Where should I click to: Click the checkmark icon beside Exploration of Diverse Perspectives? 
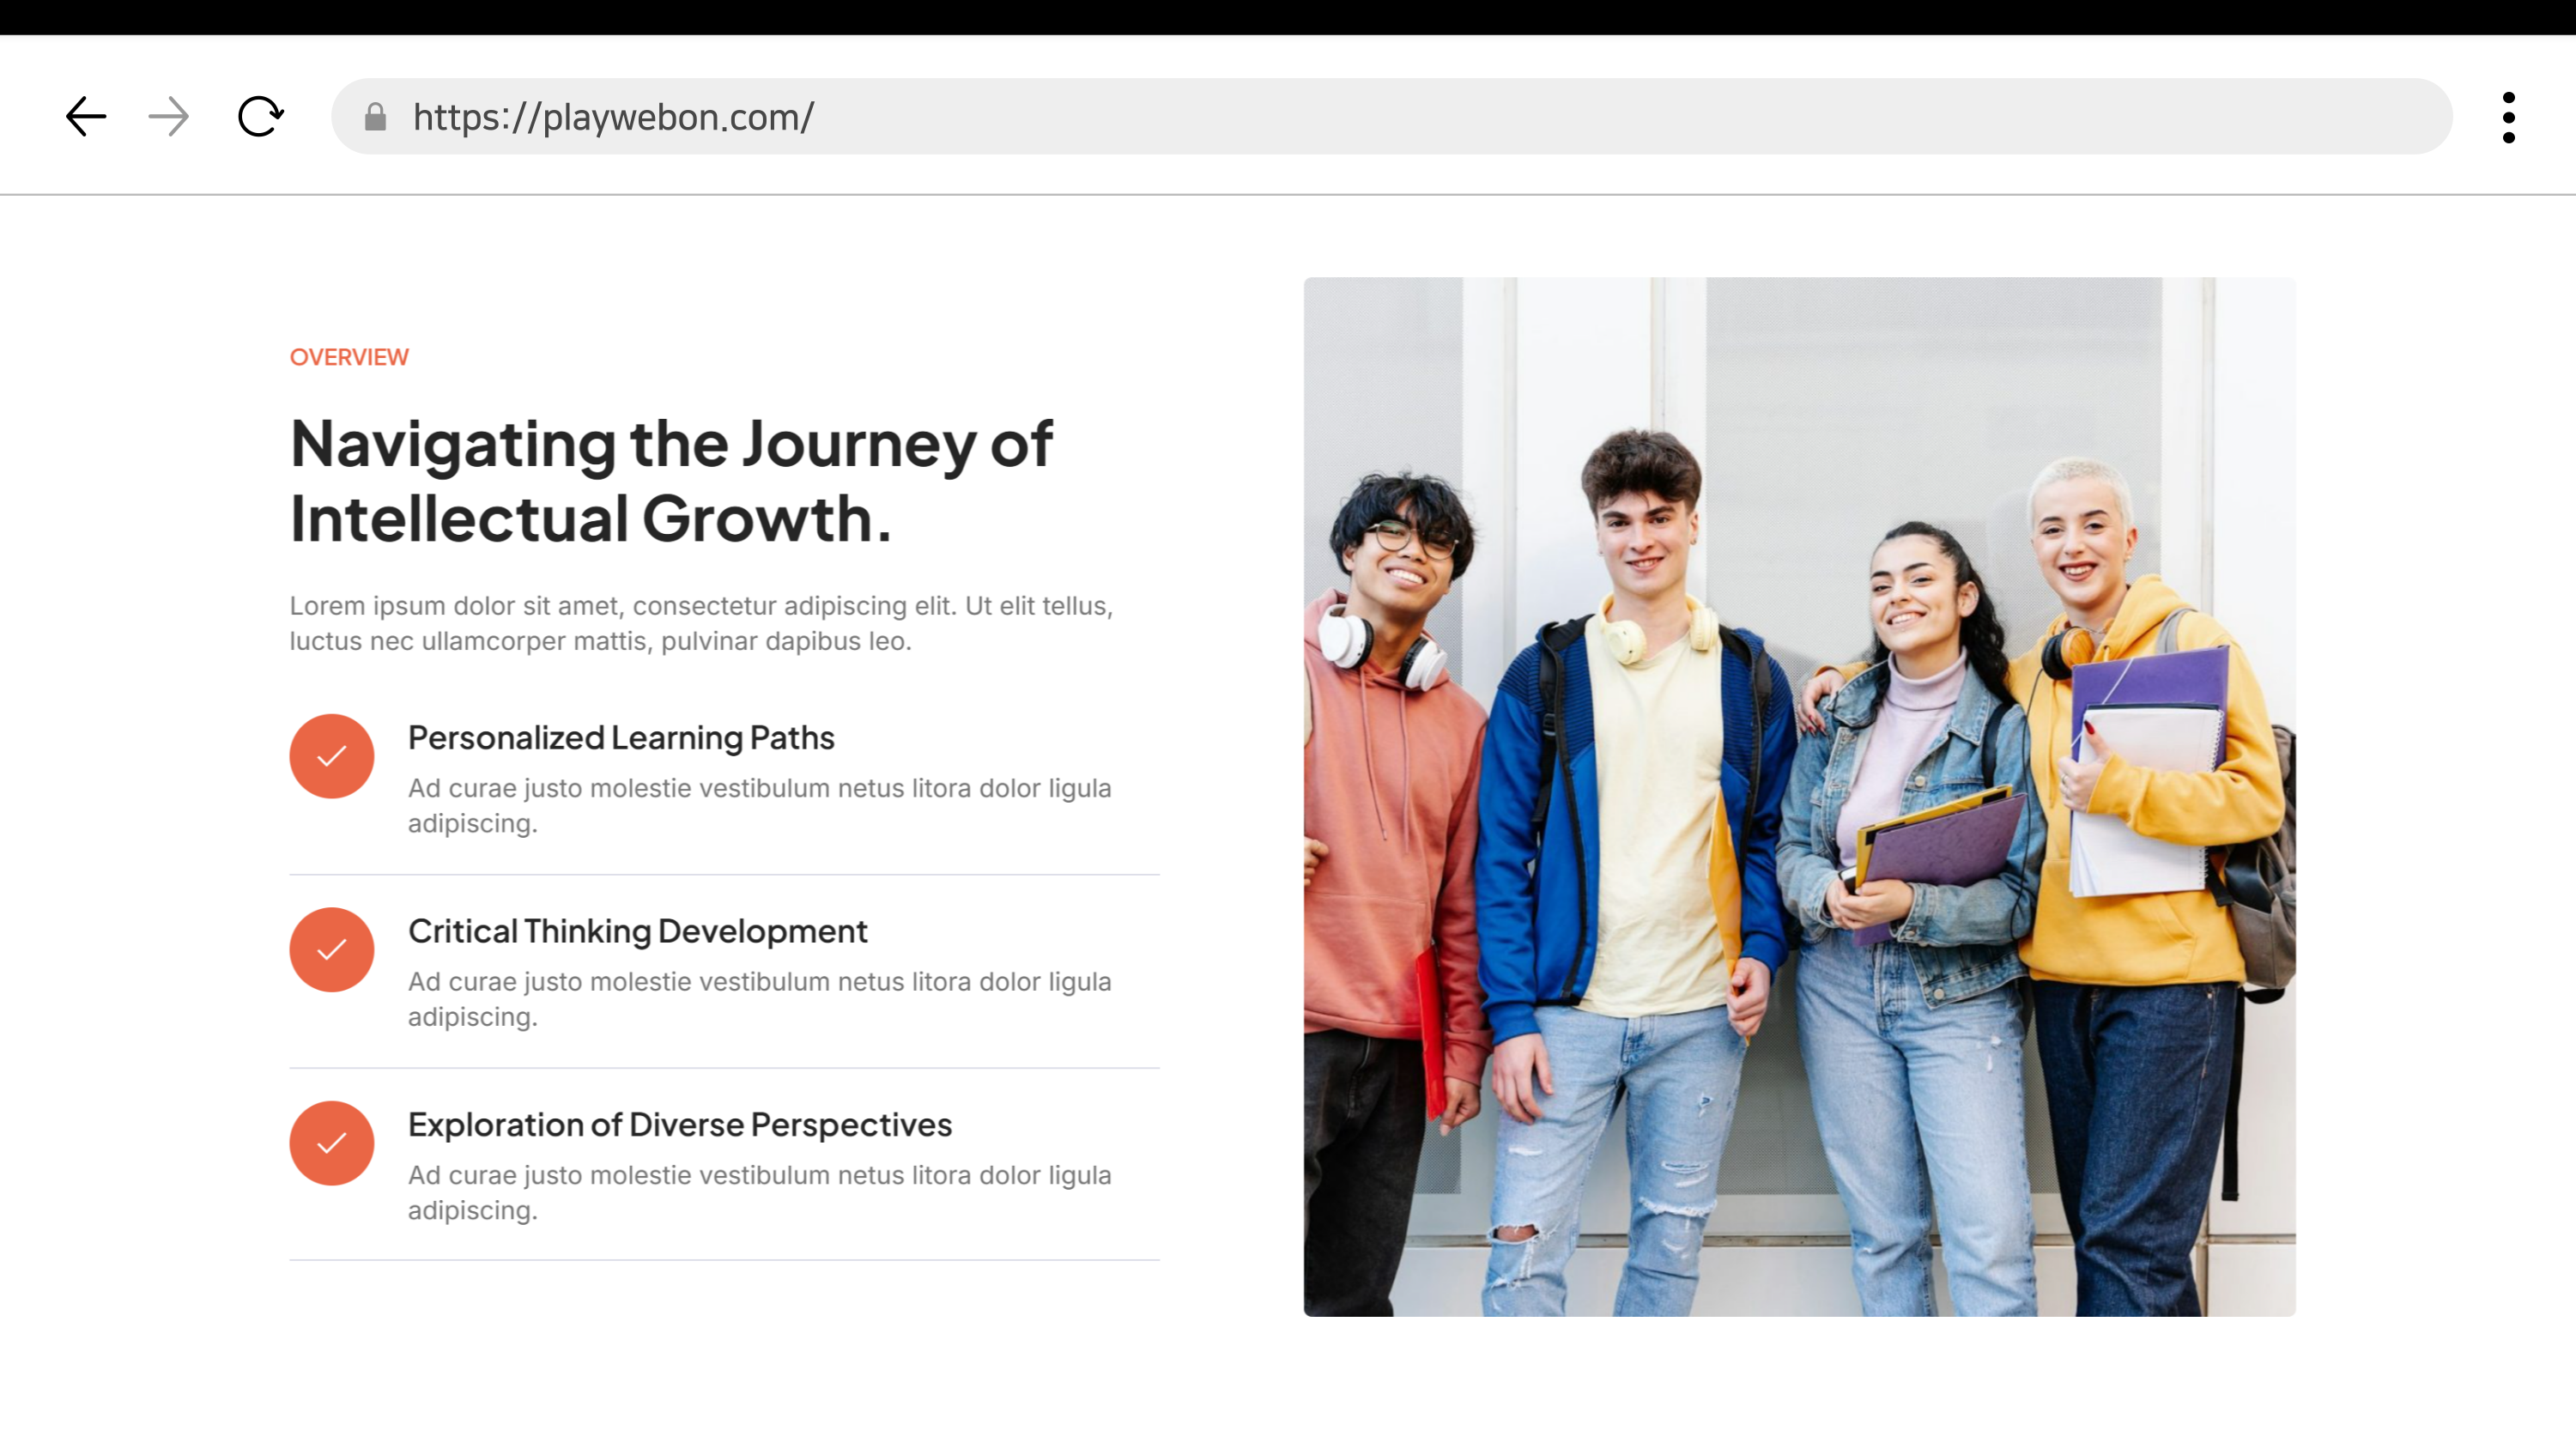click(332, 1143)
